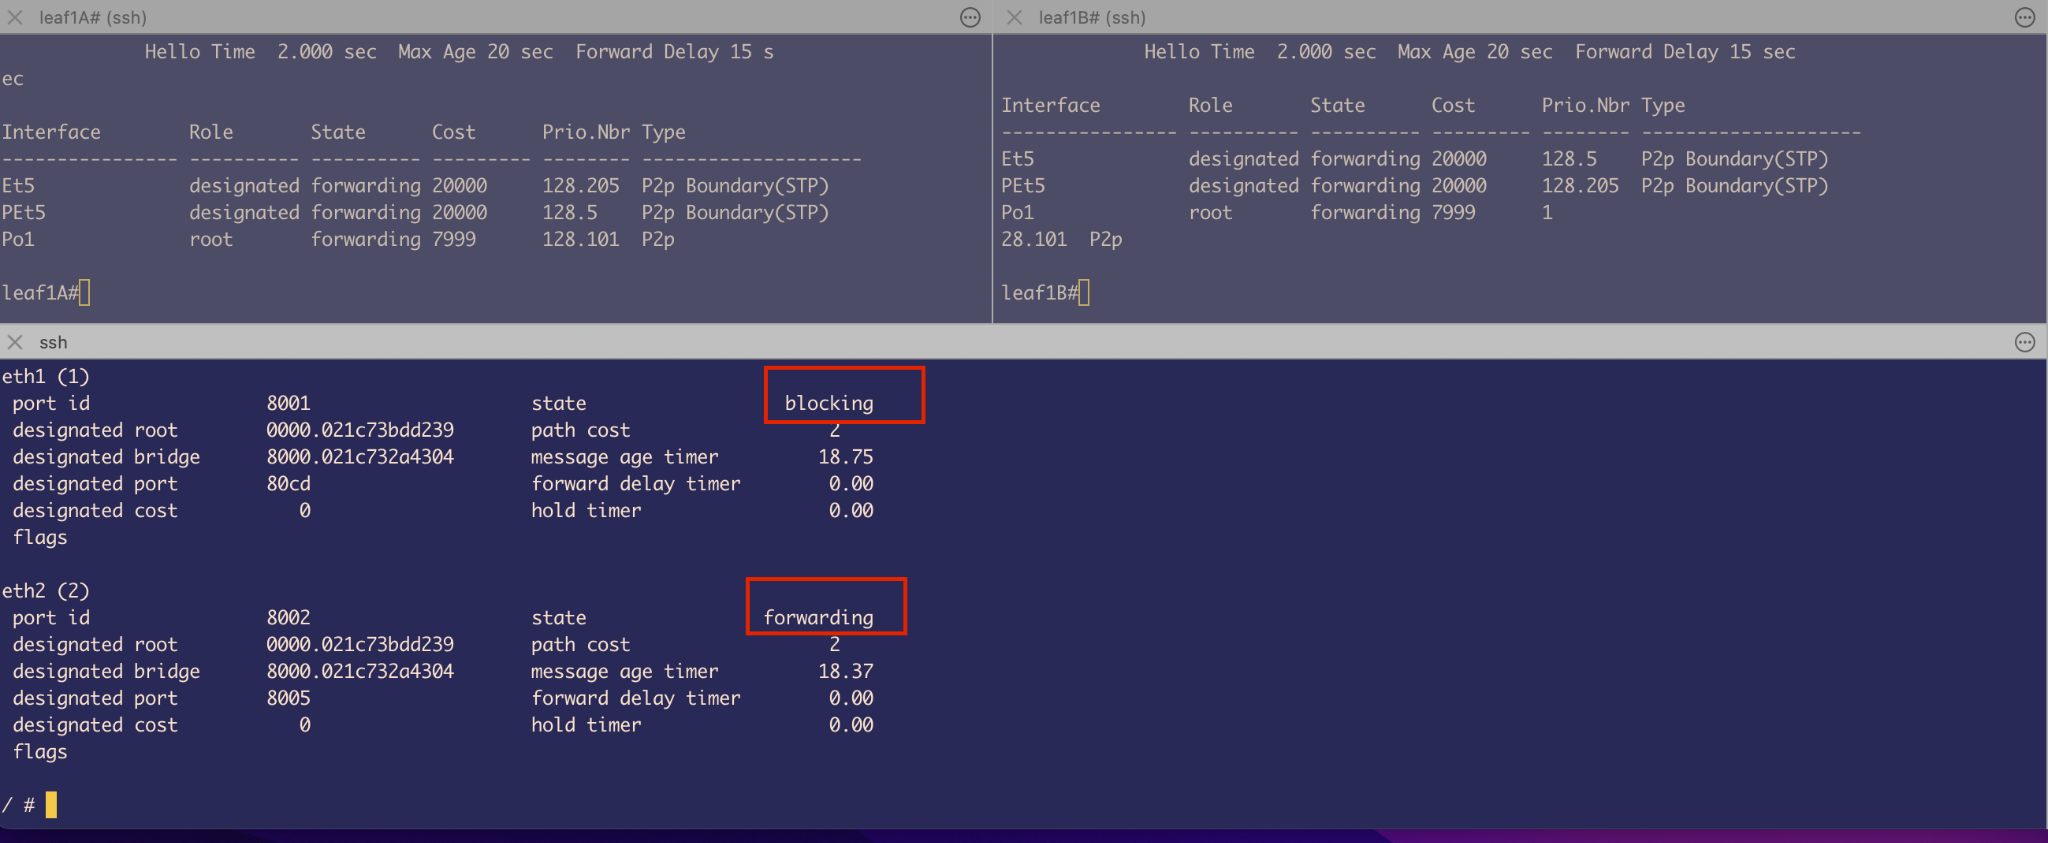This screenshot has height=843, width=2048.
Task: Click the eth2 'forwarding' state value
Action: tap(818, 617)
